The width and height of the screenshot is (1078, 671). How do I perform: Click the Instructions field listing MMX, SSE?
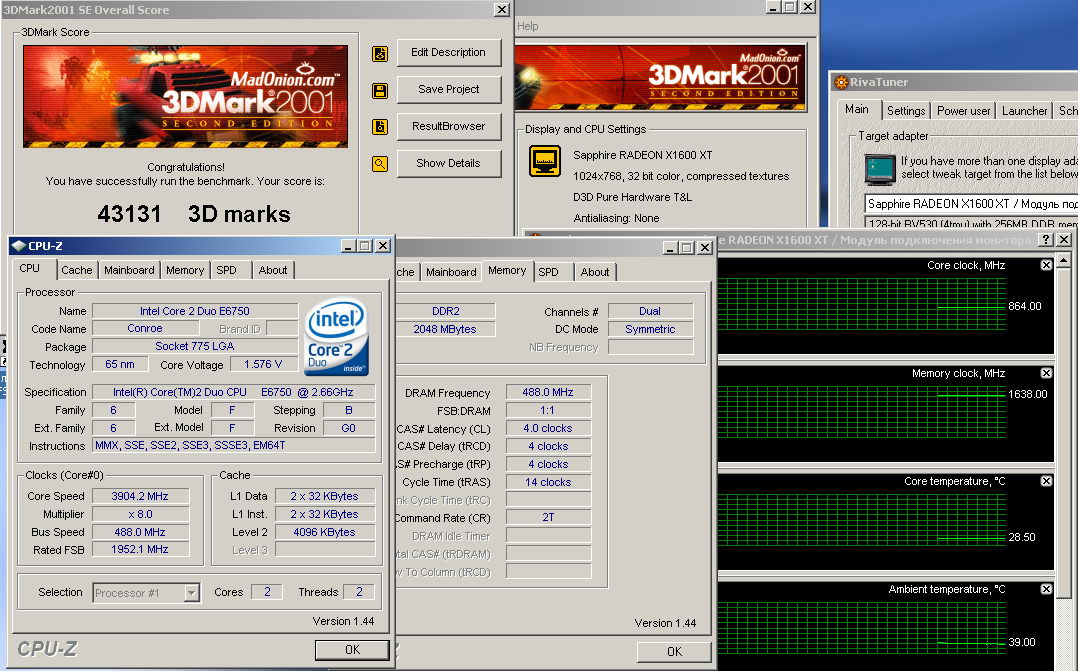click(234, 446)
